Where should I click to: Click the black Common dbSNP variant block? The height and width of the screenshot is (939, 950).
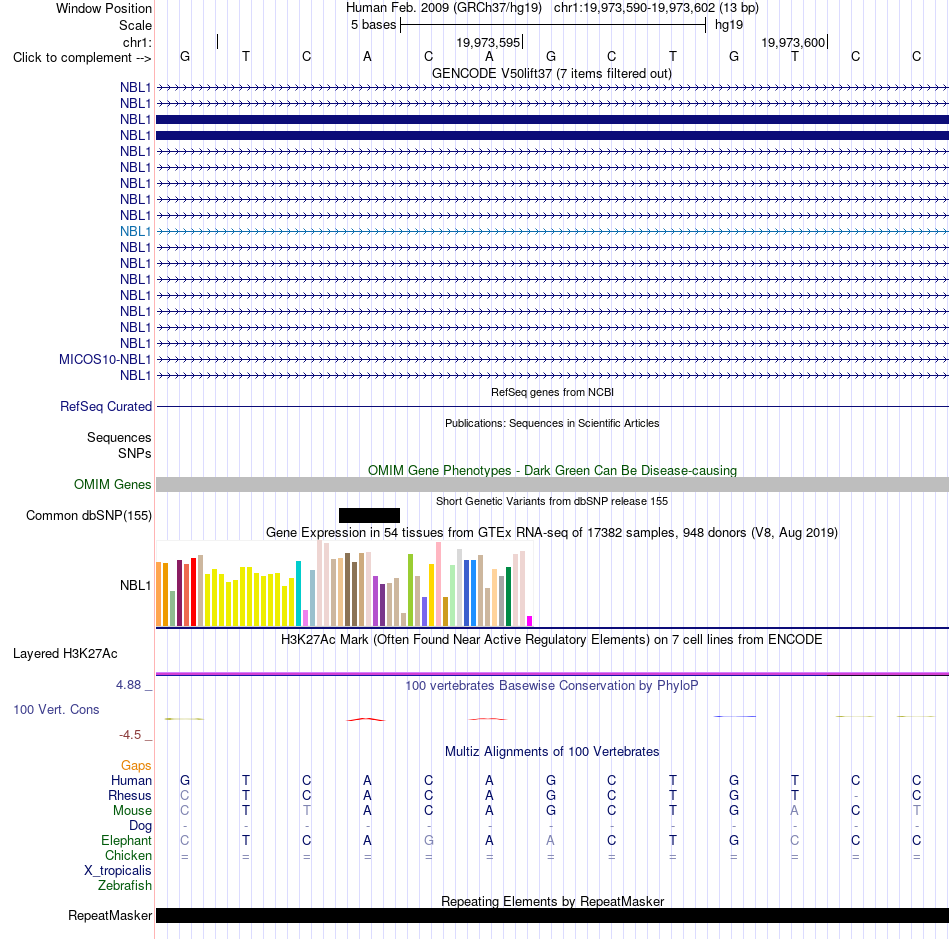[369, 516]
